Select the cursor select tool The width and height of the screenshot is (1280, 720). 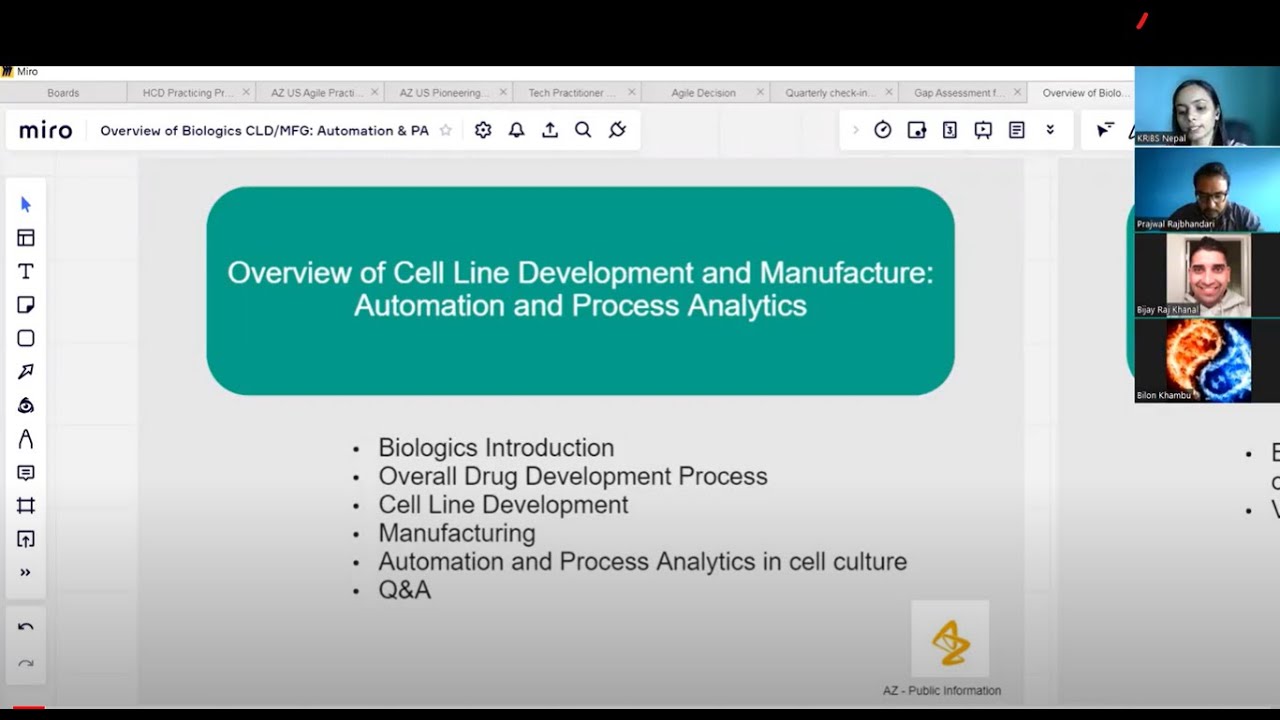tap(26, 205)
